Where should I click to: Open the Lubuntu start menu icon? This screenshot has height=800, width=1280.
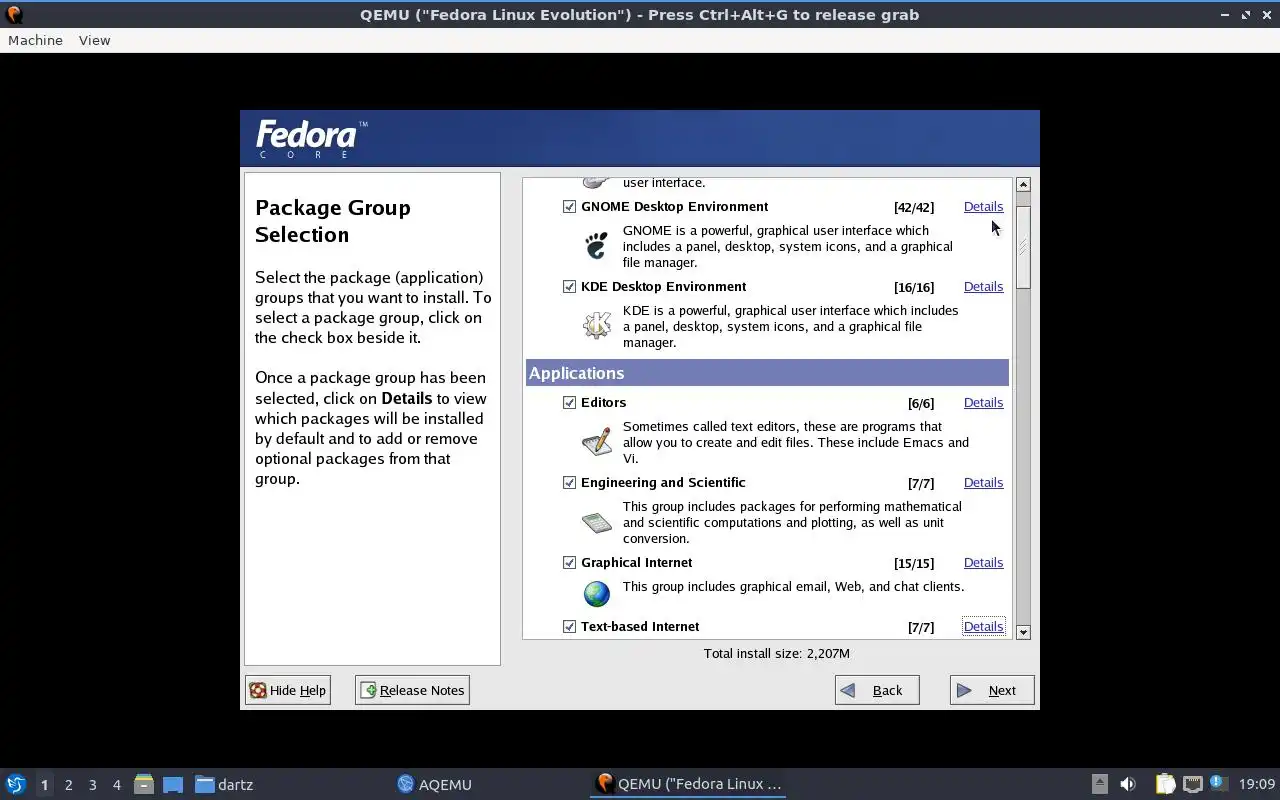[x=15, y=784]
